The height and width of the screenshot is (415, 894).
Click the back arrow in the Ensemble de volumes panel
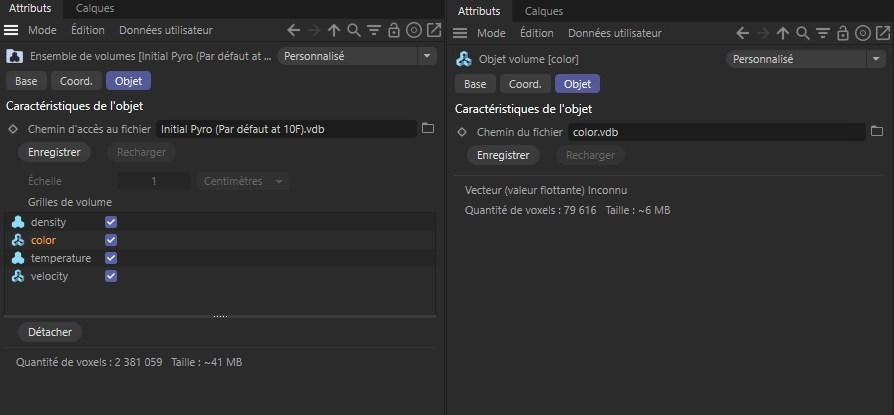[293, 32]
